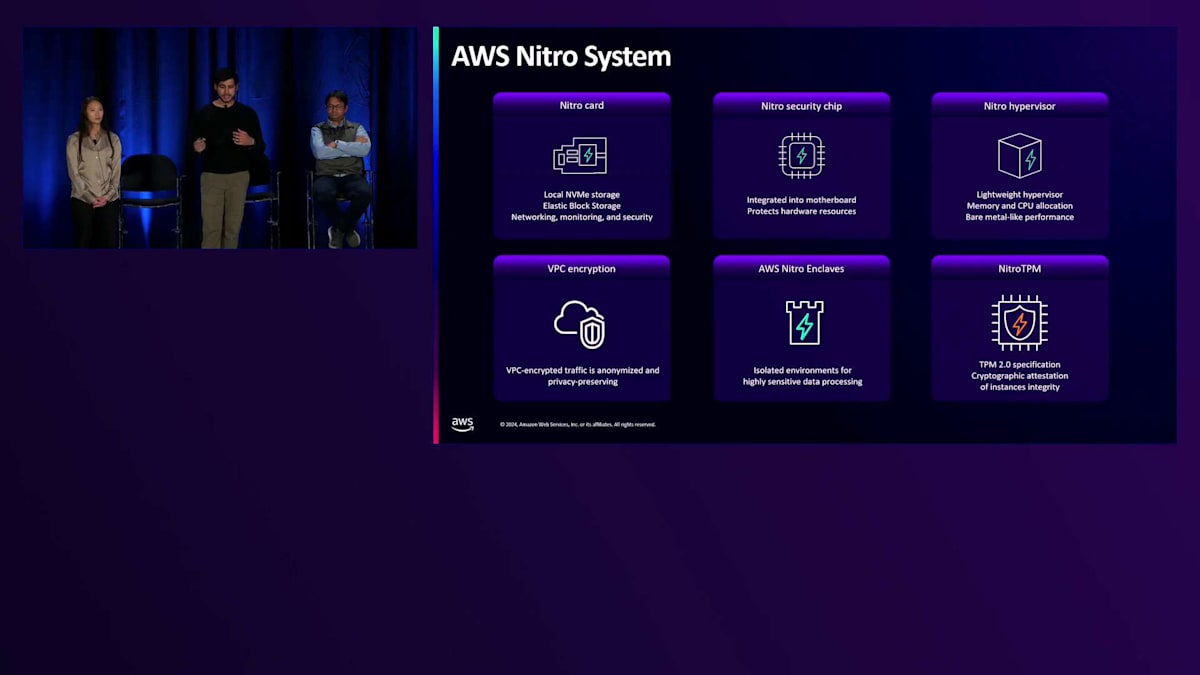1200x675 pixels.
Task: Click the text Memory and CPU allocation
Action: pos(1020,206)
